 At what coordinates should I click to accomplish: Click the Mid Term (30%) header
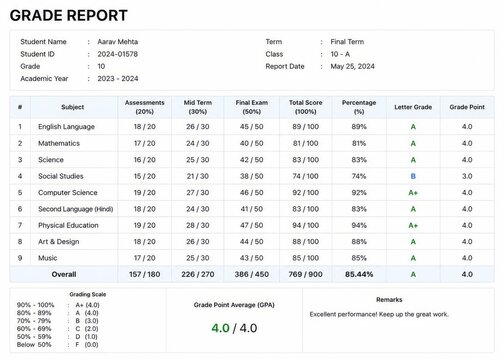tap(198, 107)
